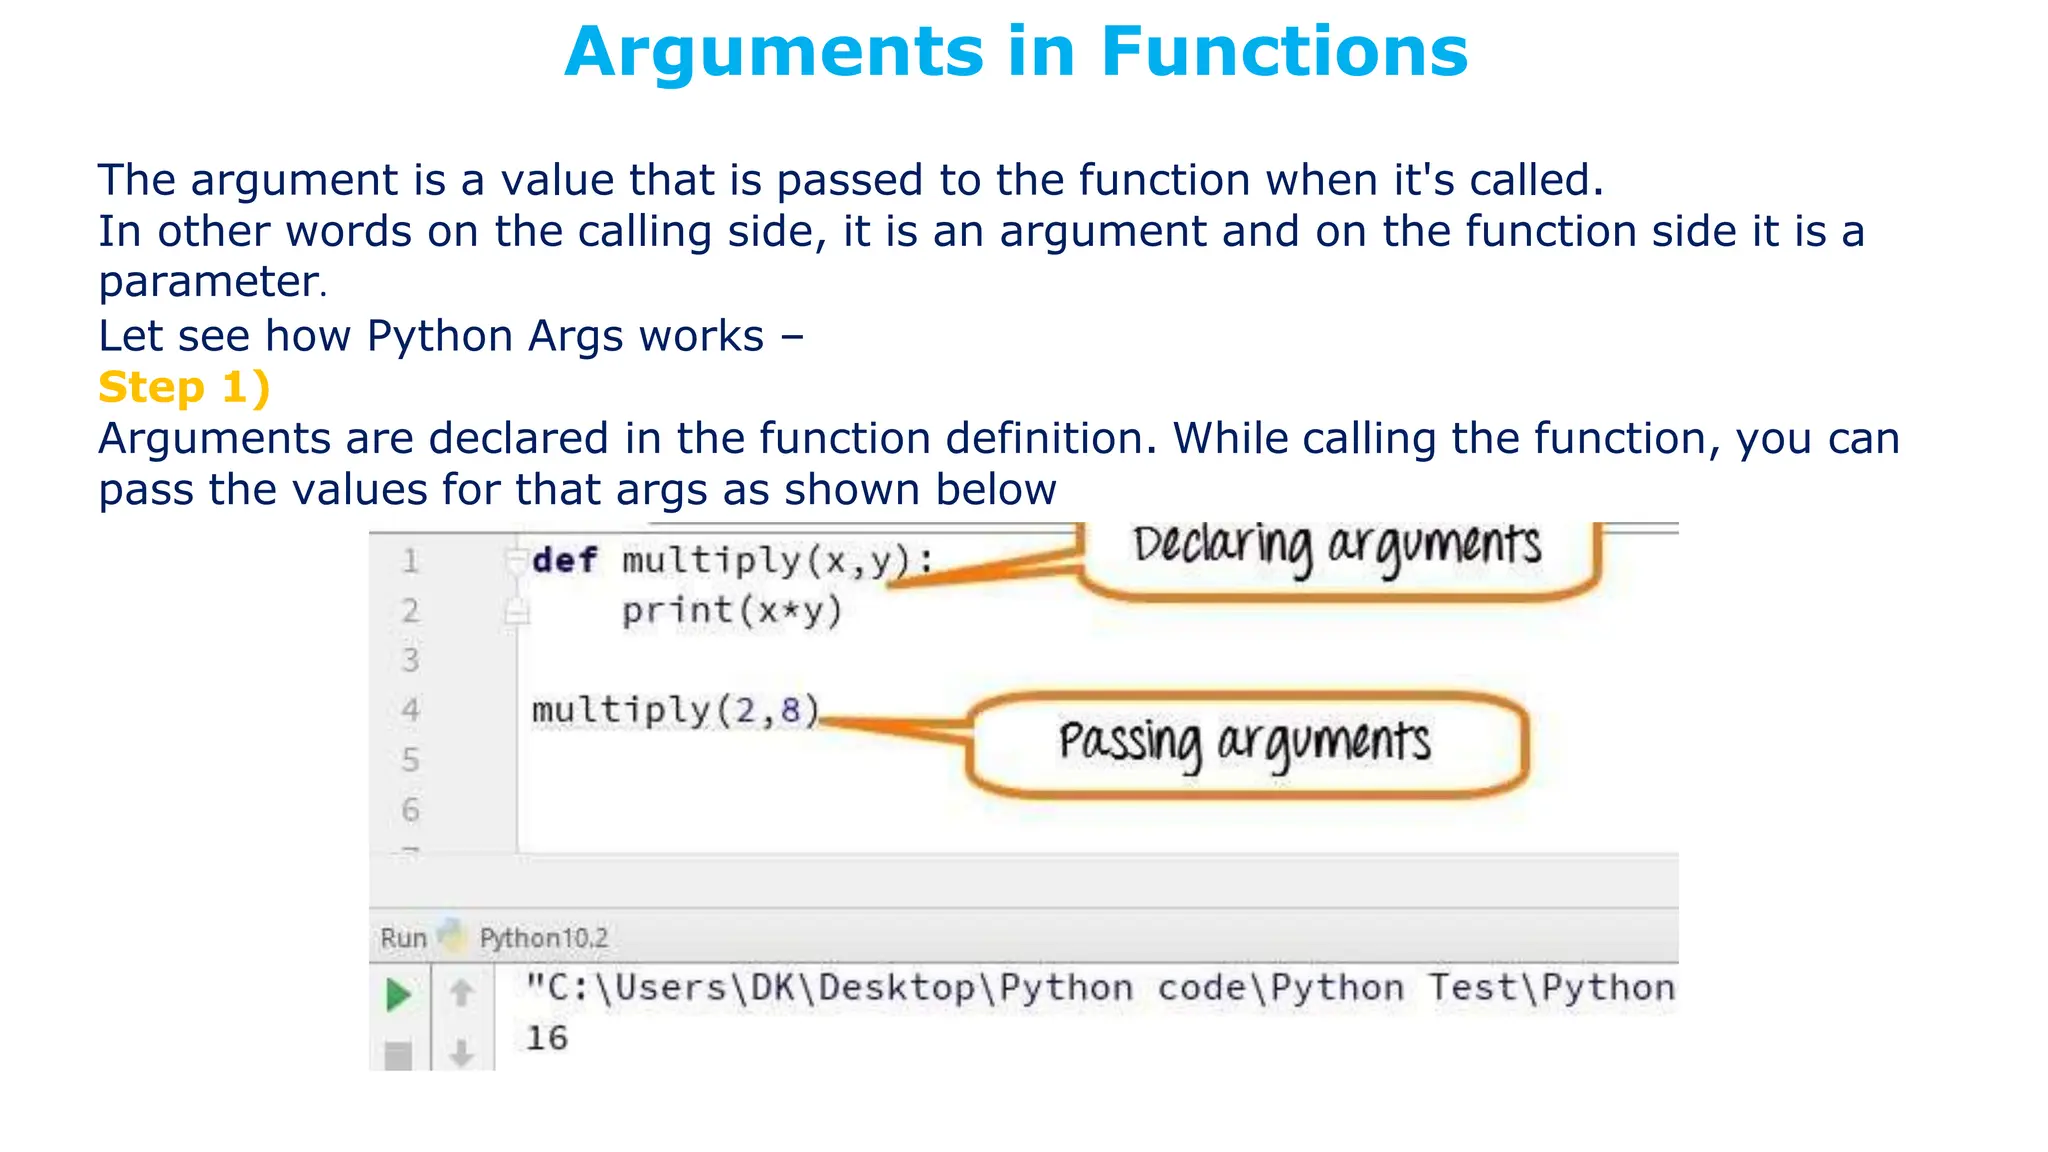Click the up arrow in Run panel

[461, 993]
